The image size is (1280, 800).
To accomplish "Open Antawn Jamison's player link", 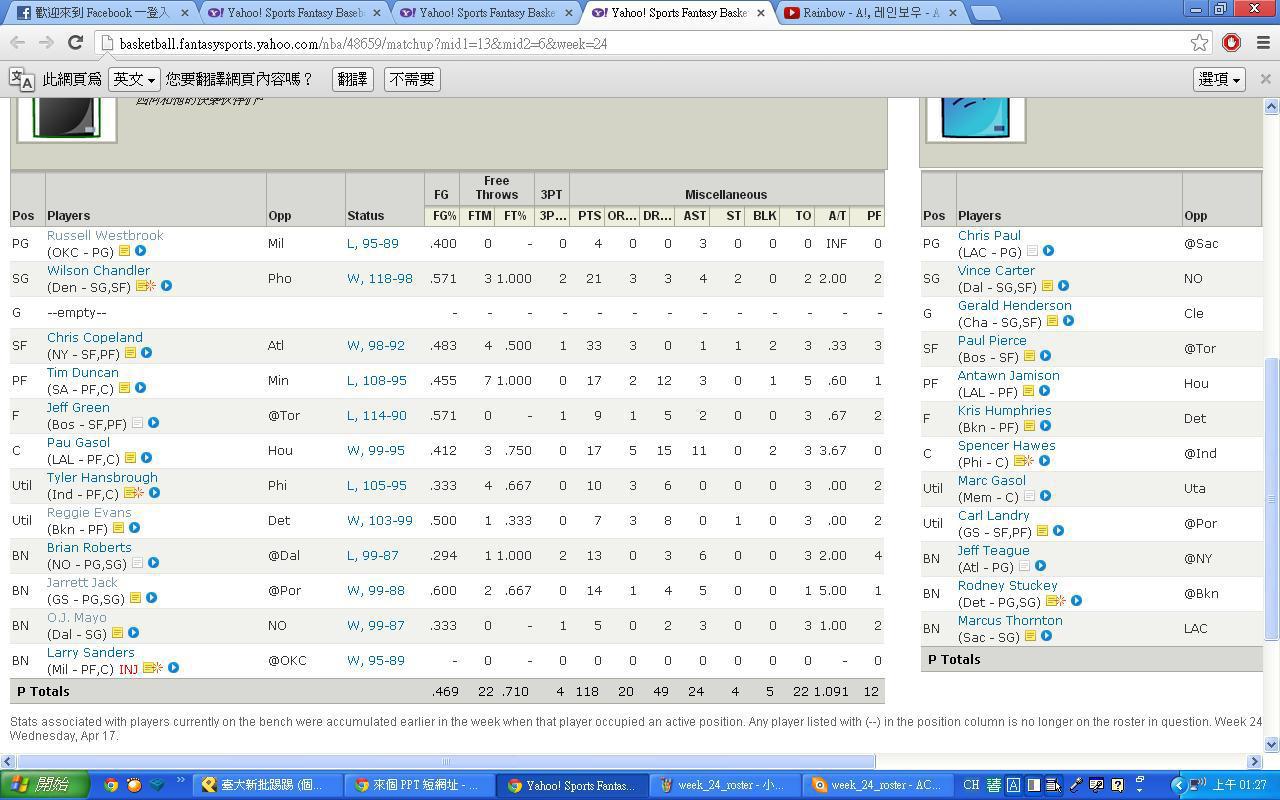I will [1008, 376].
